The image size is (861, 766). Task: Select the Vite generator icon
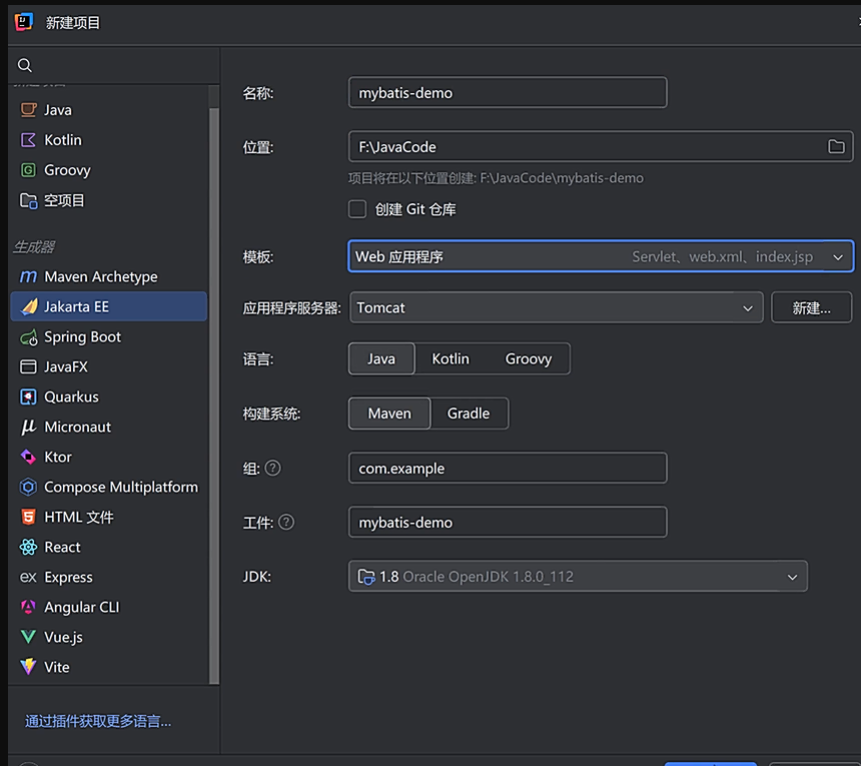pos(28,667)
